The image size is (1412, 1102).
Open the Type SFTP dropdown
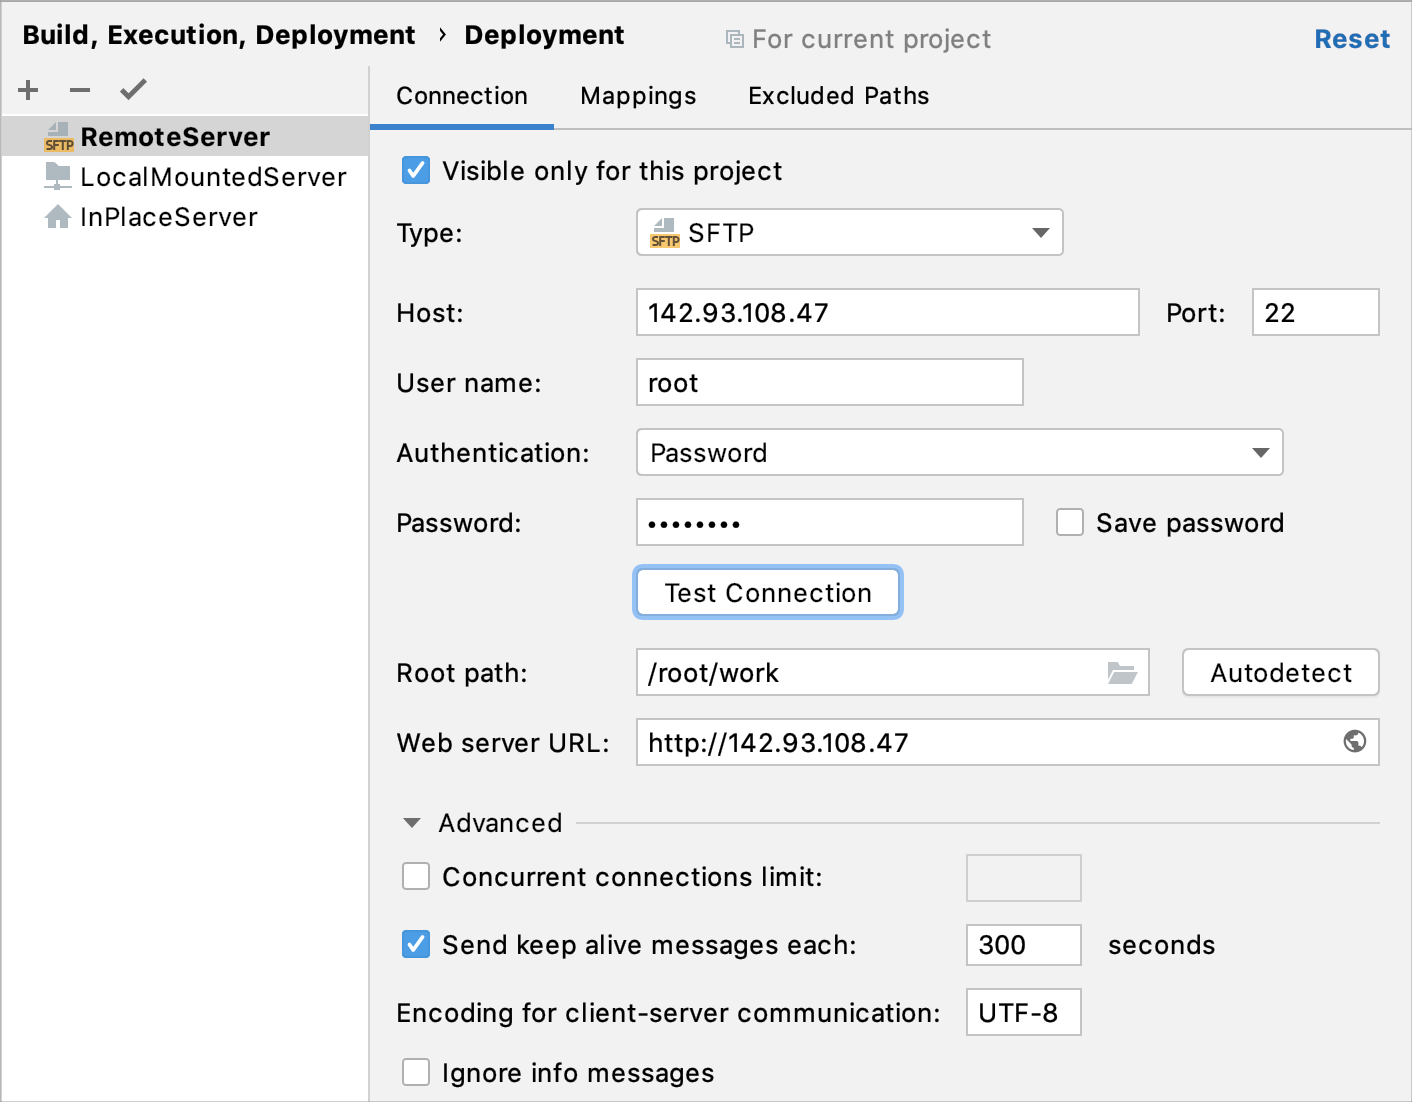849,233
